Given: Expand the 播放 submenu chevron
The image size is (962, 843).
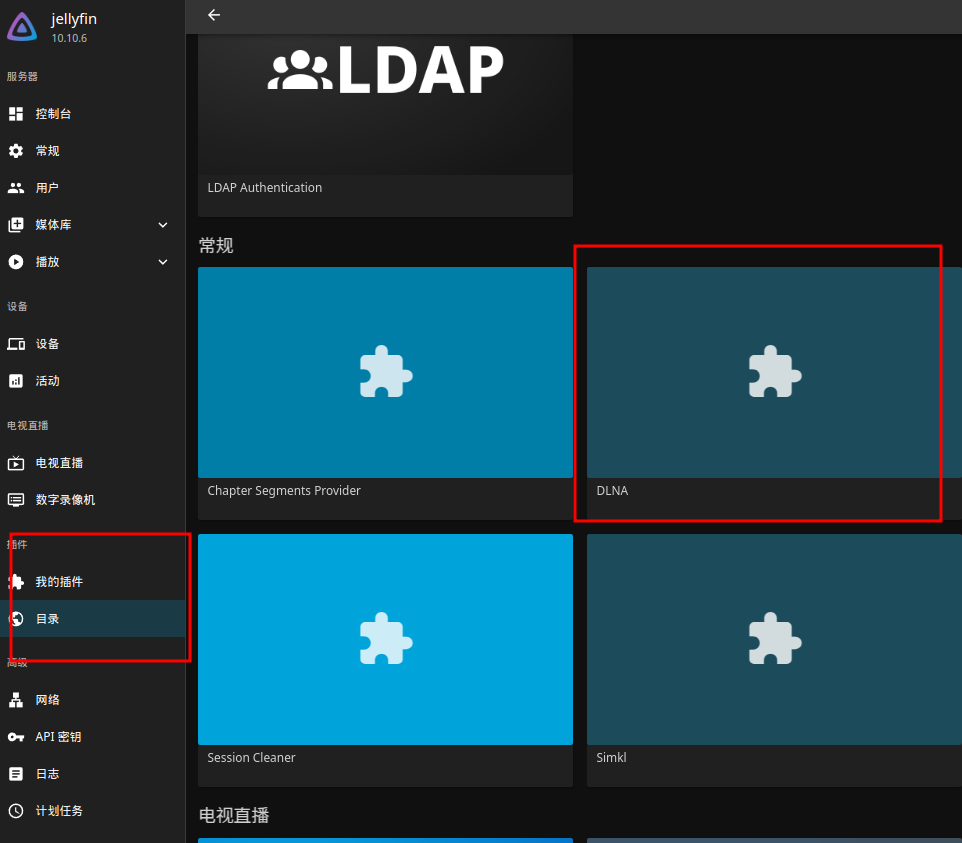Looking at the screenshot, I should click(x=163, y=262).
